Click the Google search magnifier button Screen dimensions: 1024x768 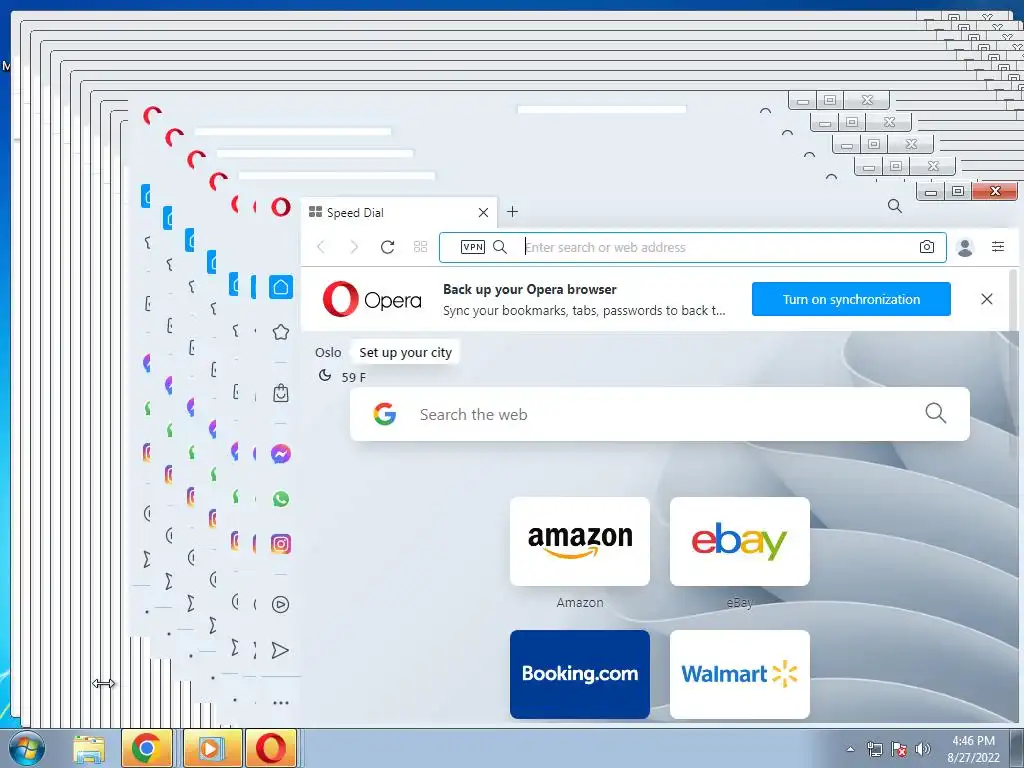coord(936,413)
